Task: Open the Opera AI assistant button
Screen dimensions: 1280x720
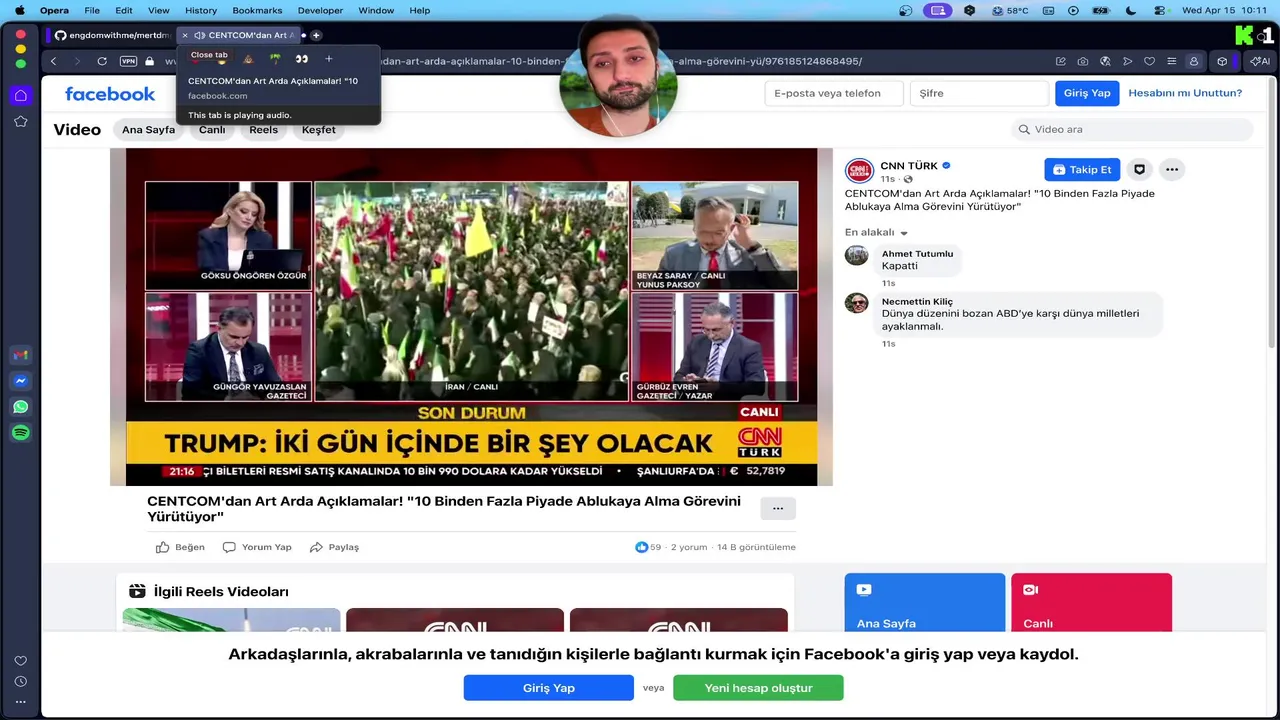Action: click(1260, 61)
